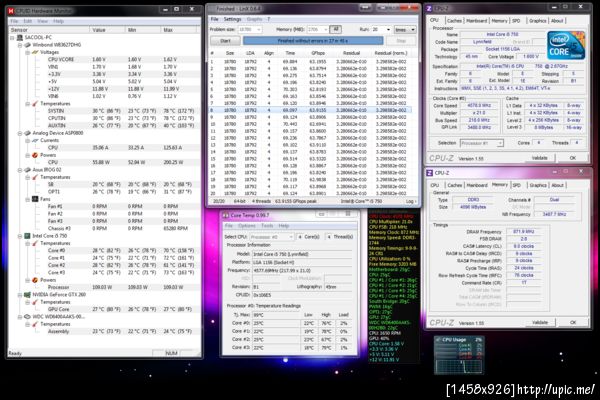
Task: Click the All memory button in LinX
Action: [336, 29]
